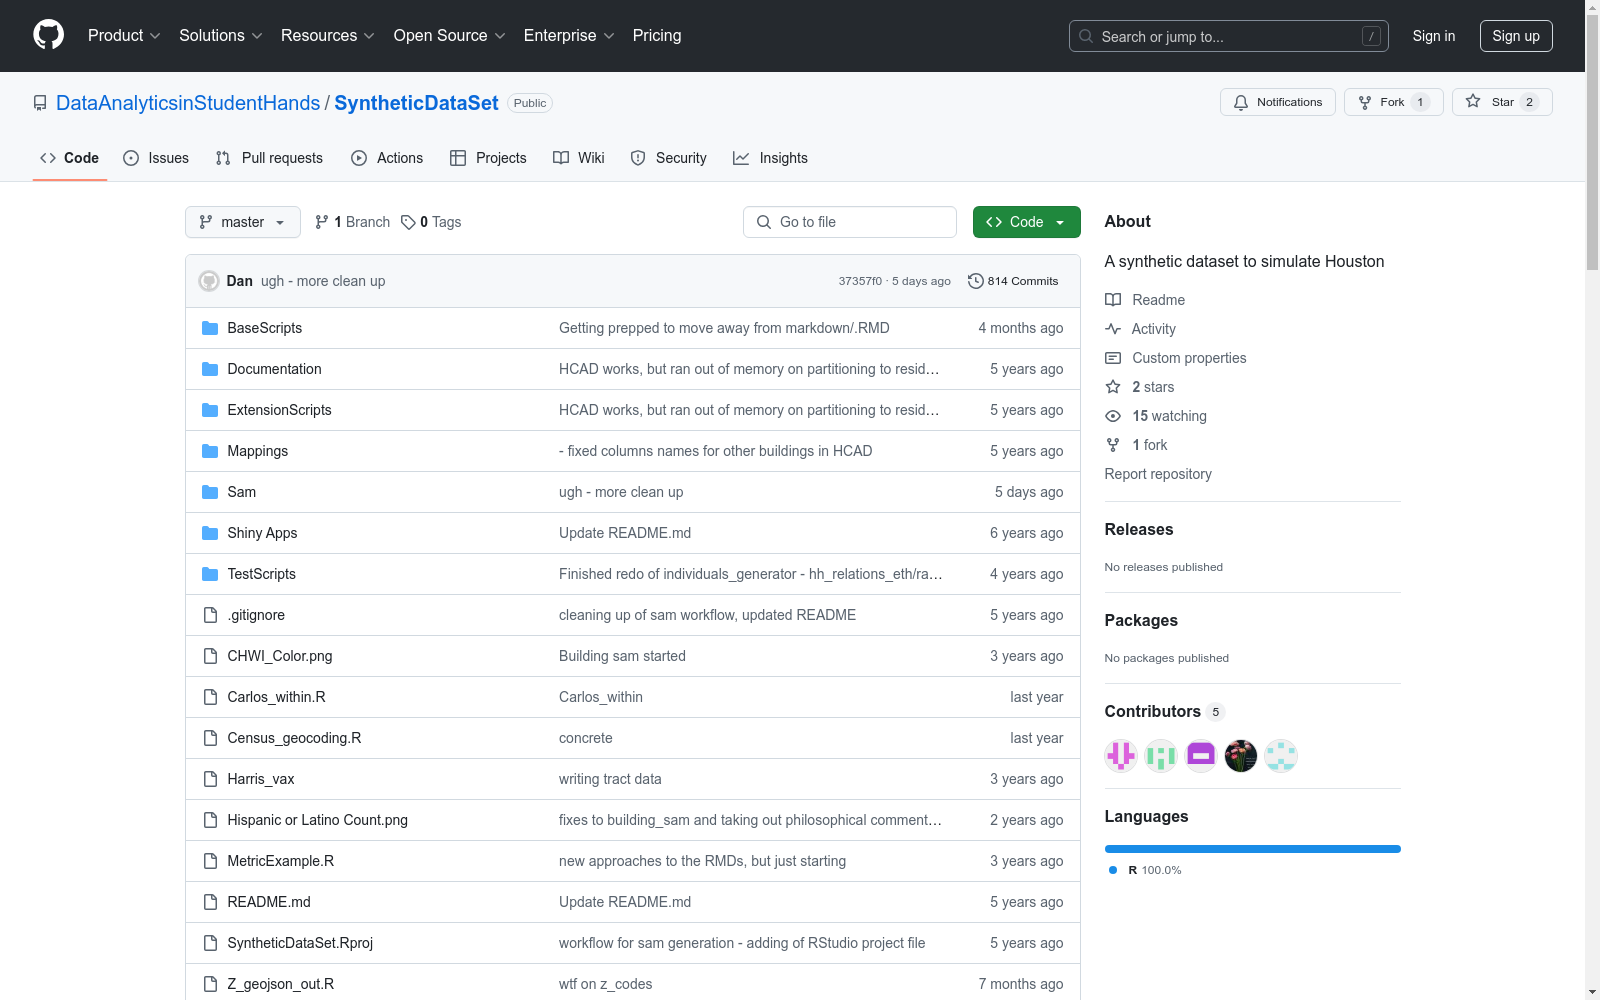
Task: Click the Report repository link
Action: point(1158,474)
